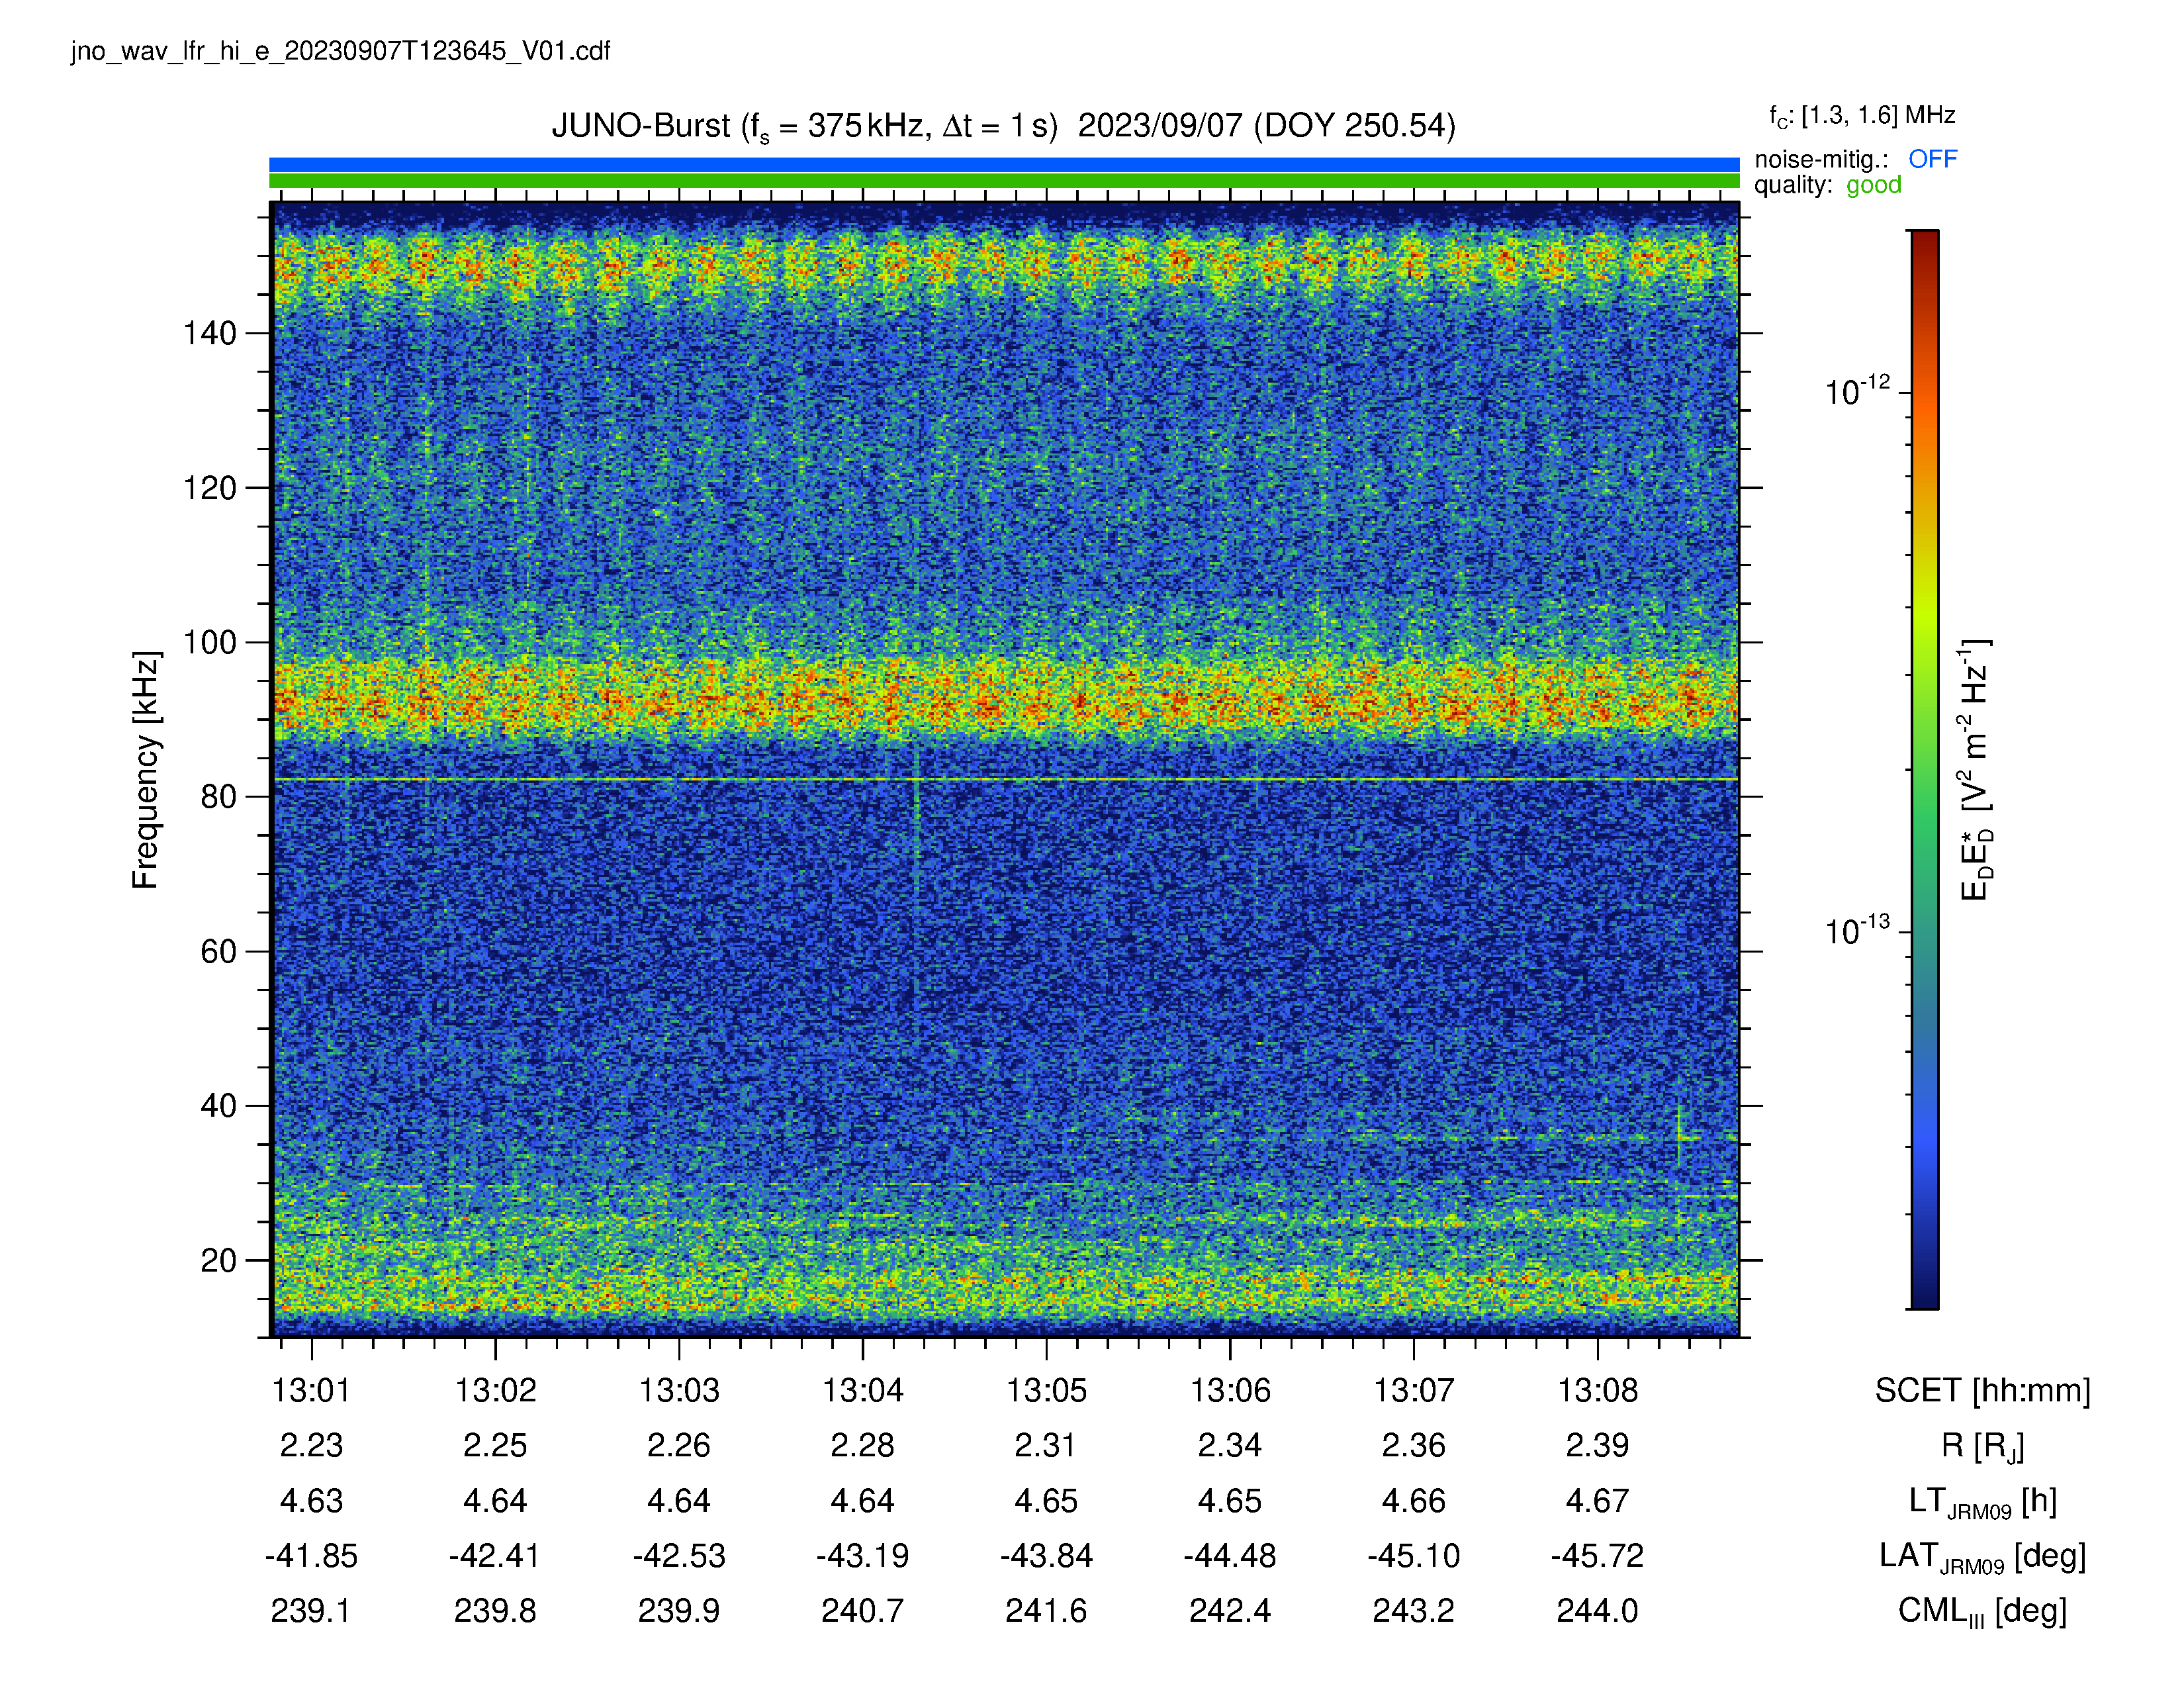Click the green quality status bar
2184x1688 pixels.
point(1004,181)
